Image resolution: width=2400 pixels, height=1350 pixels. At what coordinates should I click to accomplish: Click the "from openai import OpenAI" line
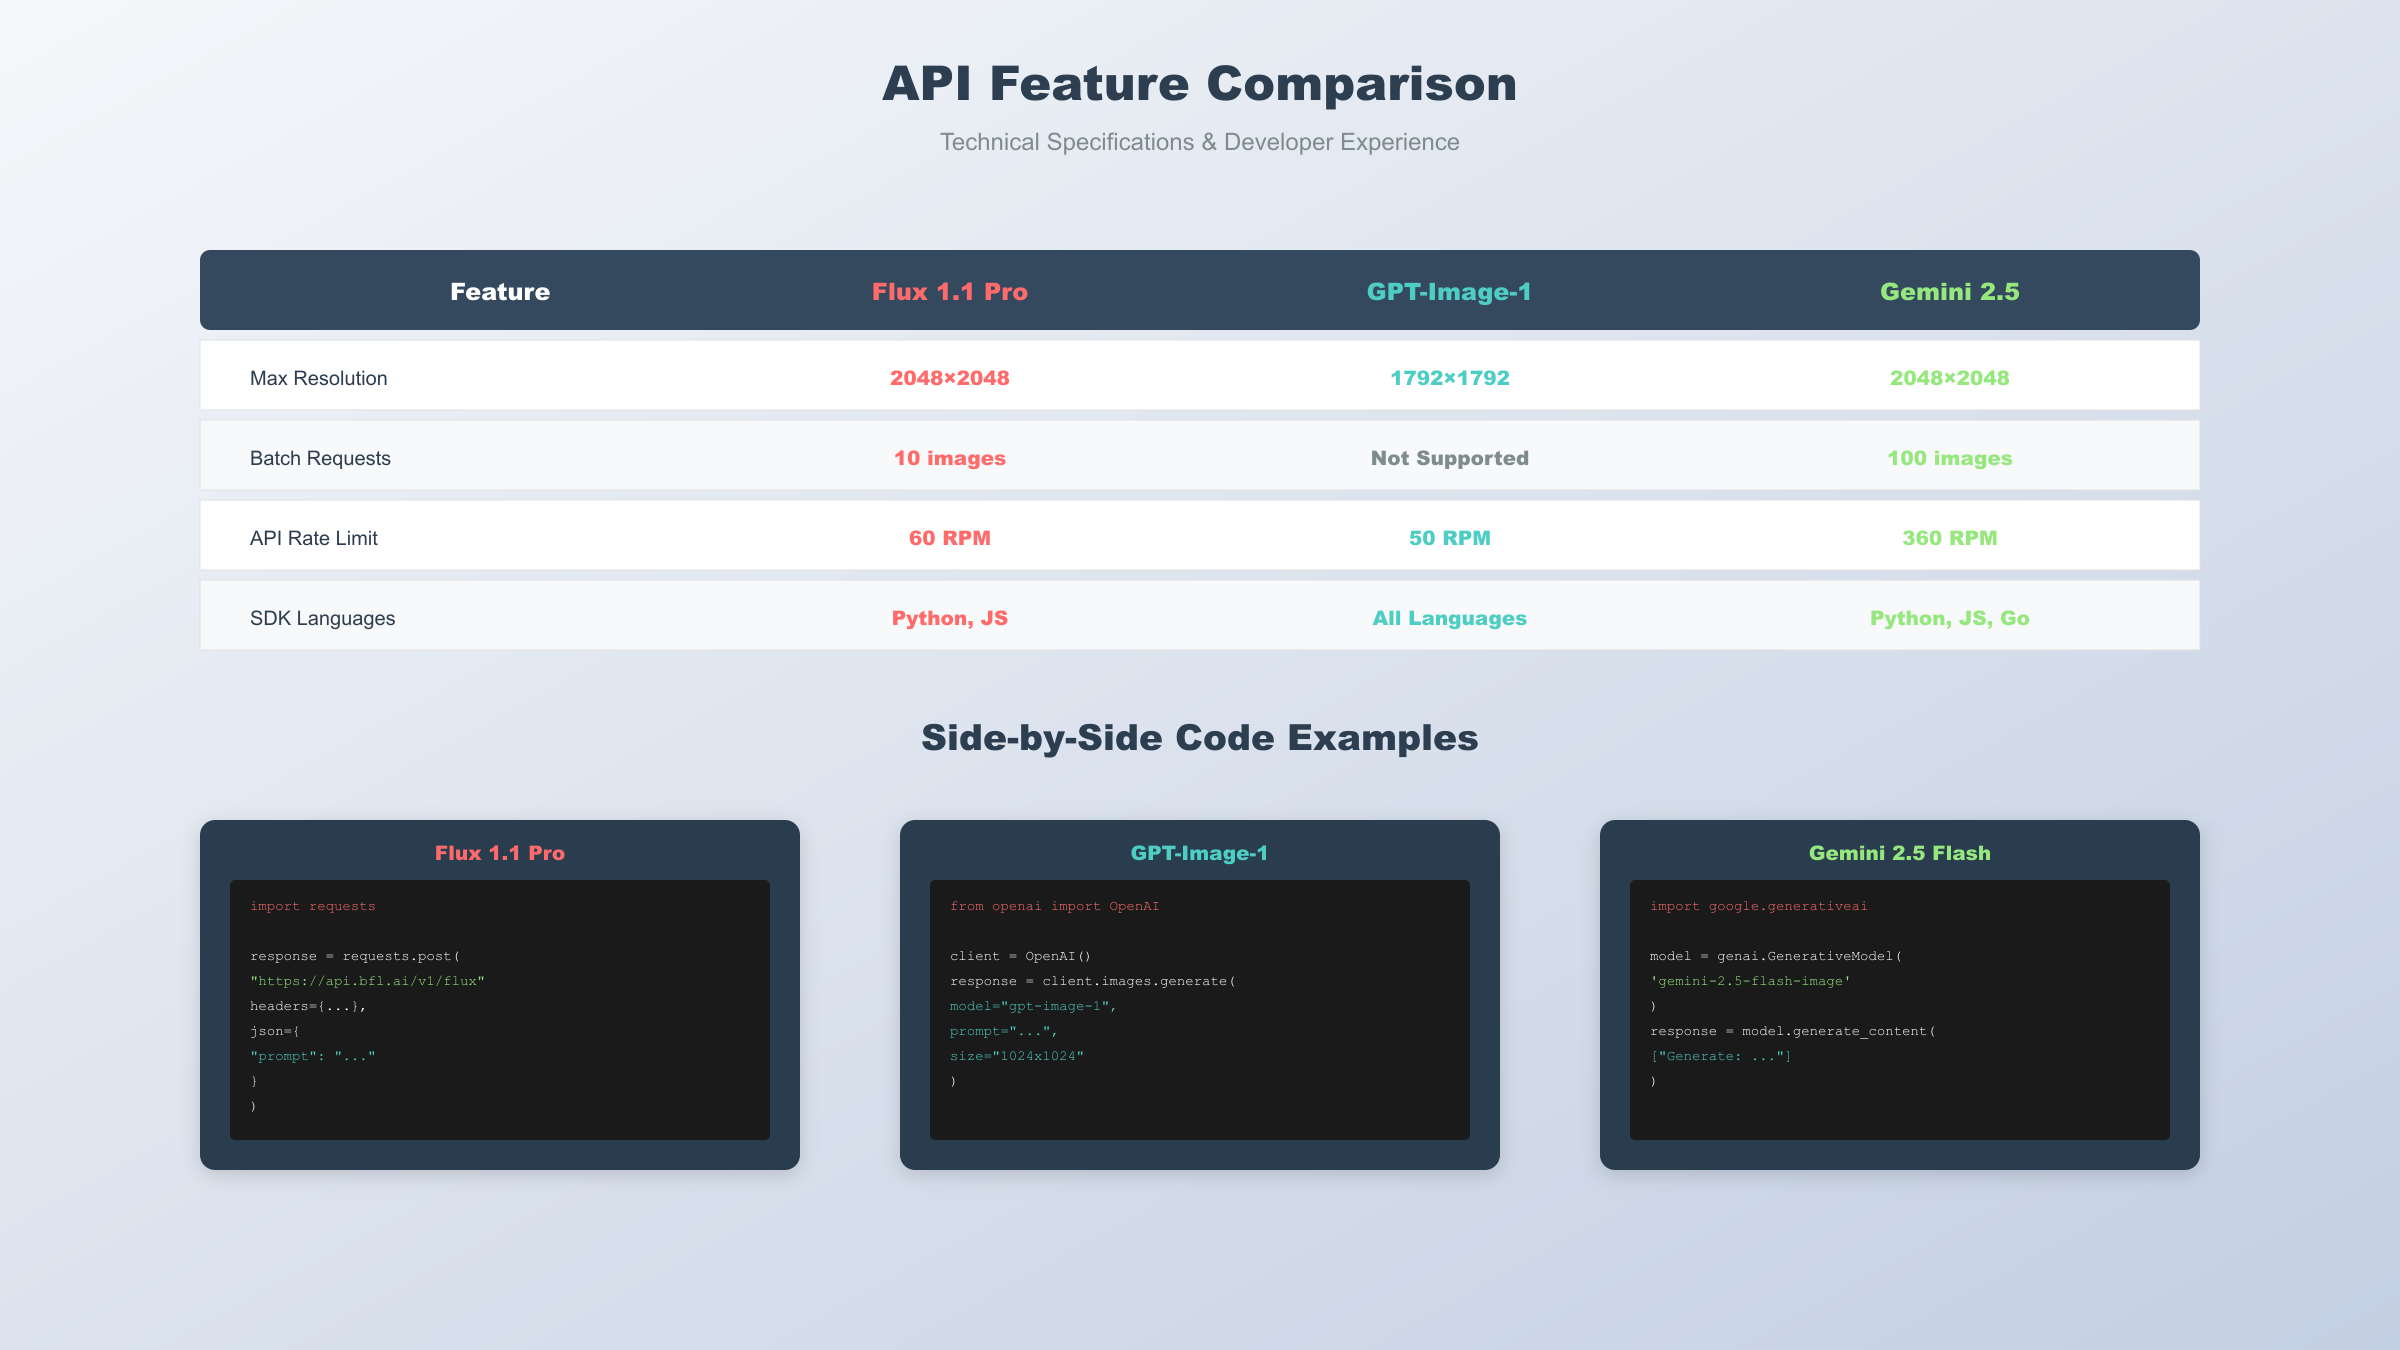1054,906
